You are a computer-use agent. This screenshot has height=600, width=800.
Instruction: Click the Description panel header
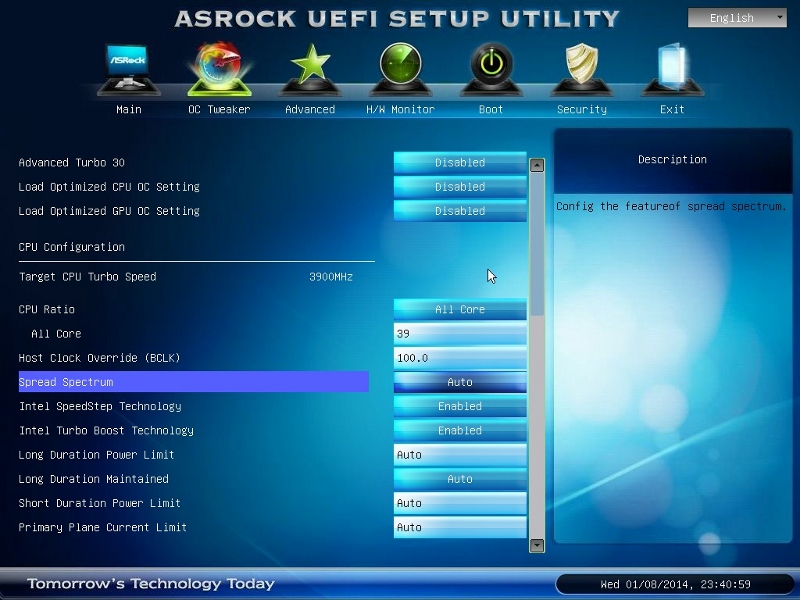pos(672,159)
